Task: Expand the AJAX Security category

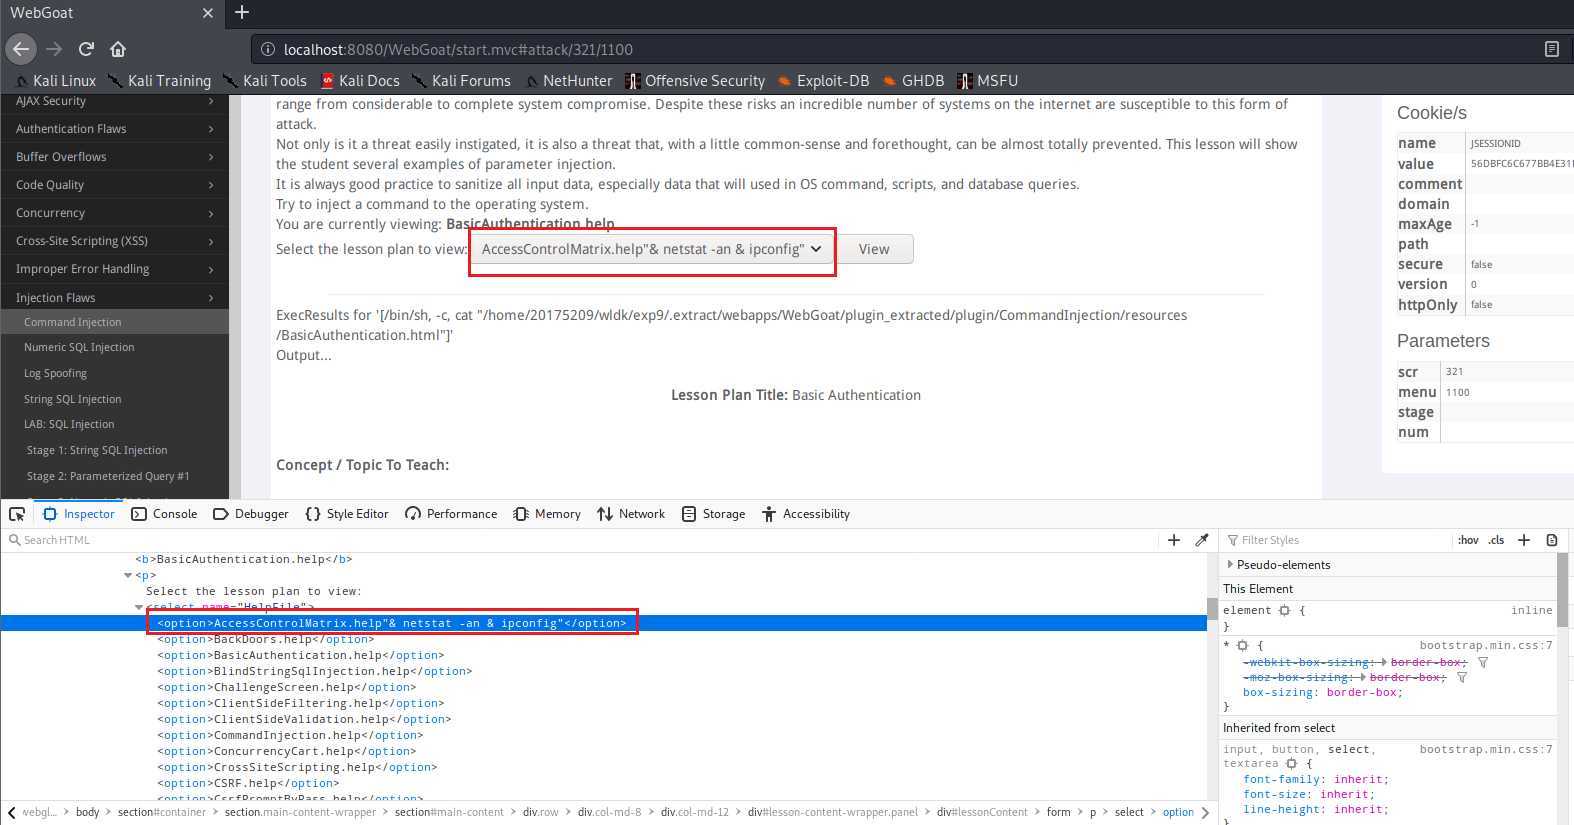Action: coord(114,101)
